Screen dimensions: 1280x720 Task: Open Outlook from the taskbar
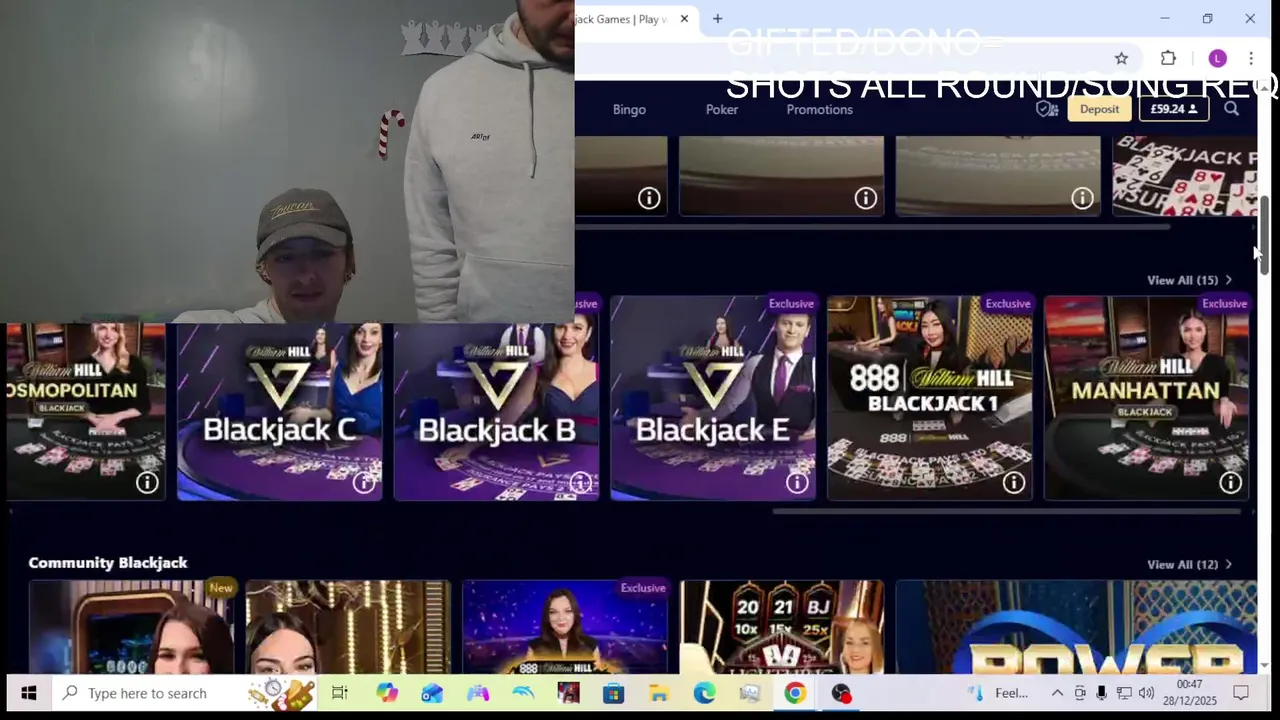click(432, 693)
